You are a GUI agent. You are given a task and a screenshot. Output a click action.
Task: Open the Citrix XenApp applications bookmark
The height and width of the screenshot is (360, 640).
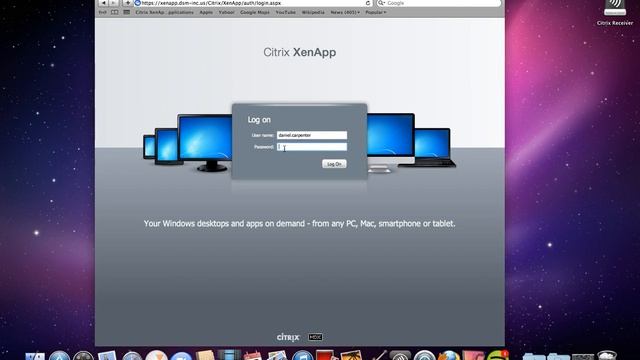click(x=164, y=12)
